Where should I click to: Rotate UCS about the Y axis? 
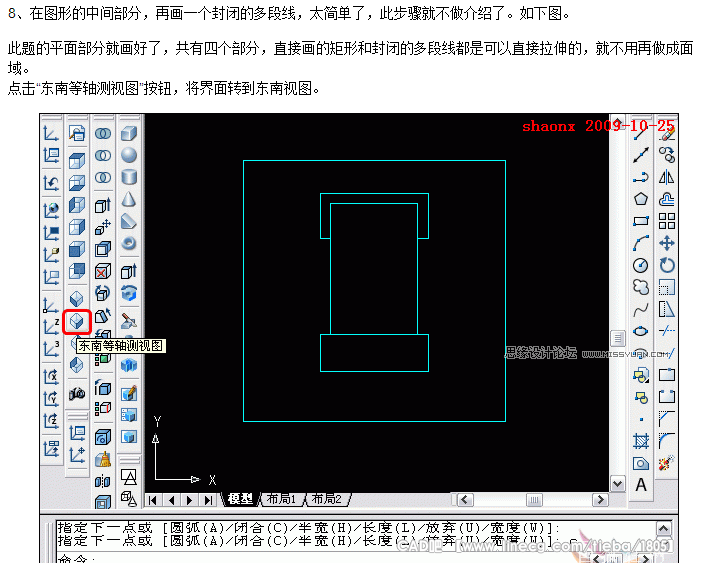(x=51, y=398)
